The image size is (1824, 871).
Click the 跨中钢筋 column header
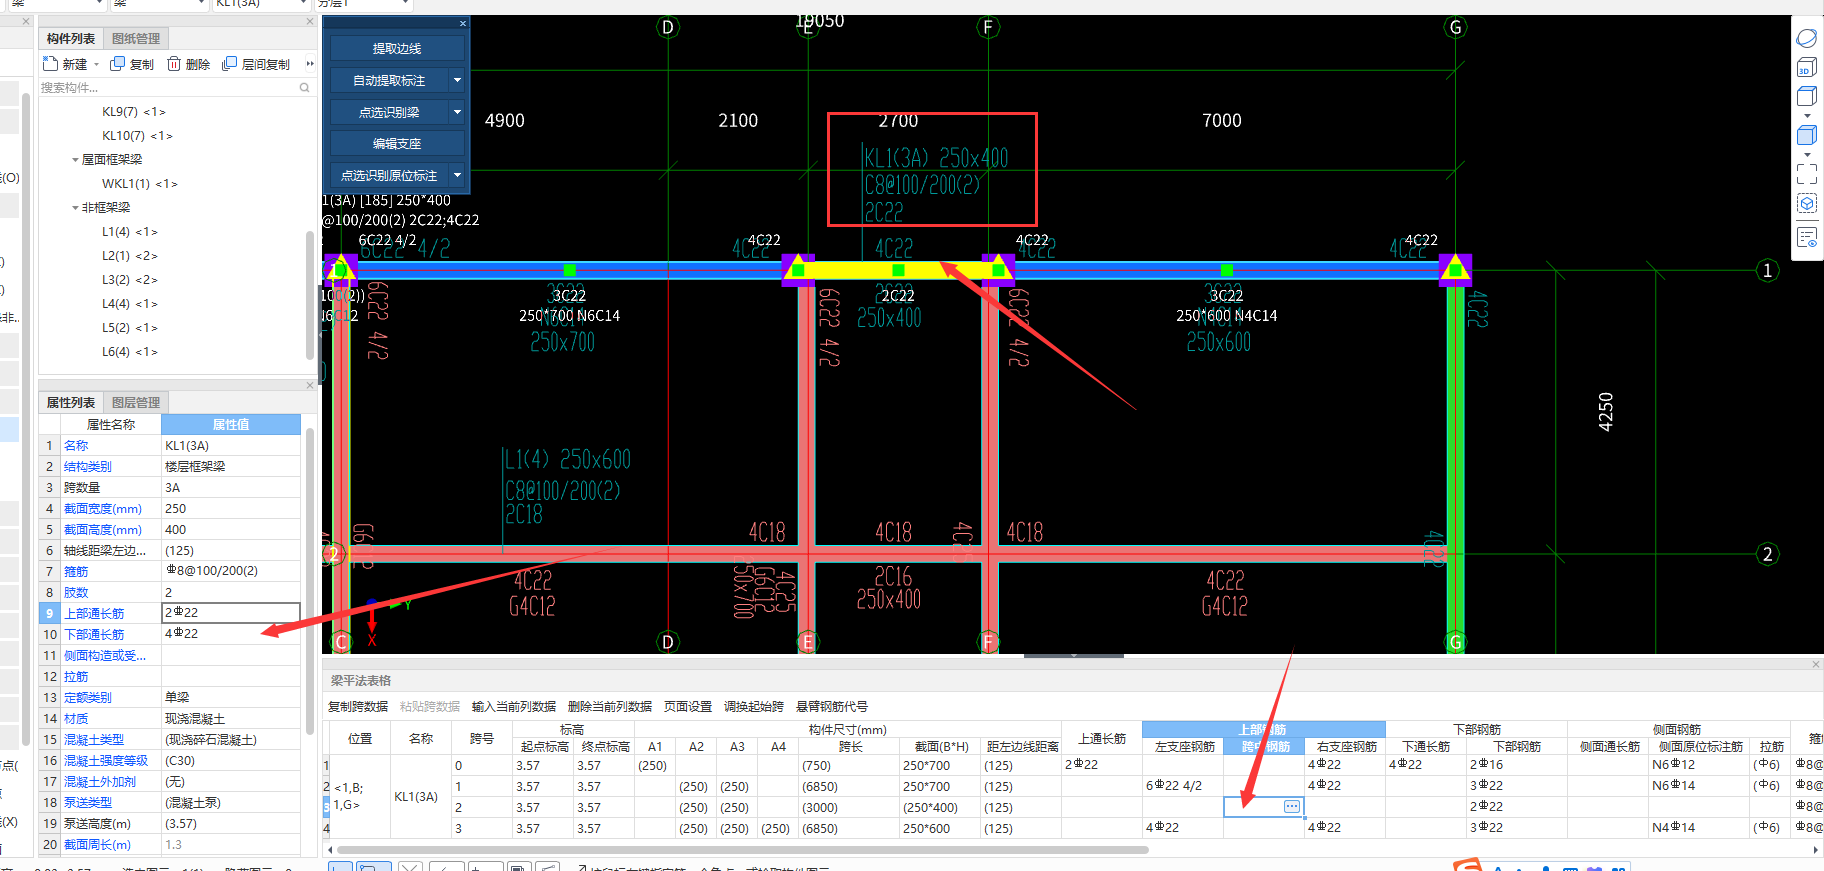pos(1265,747)
